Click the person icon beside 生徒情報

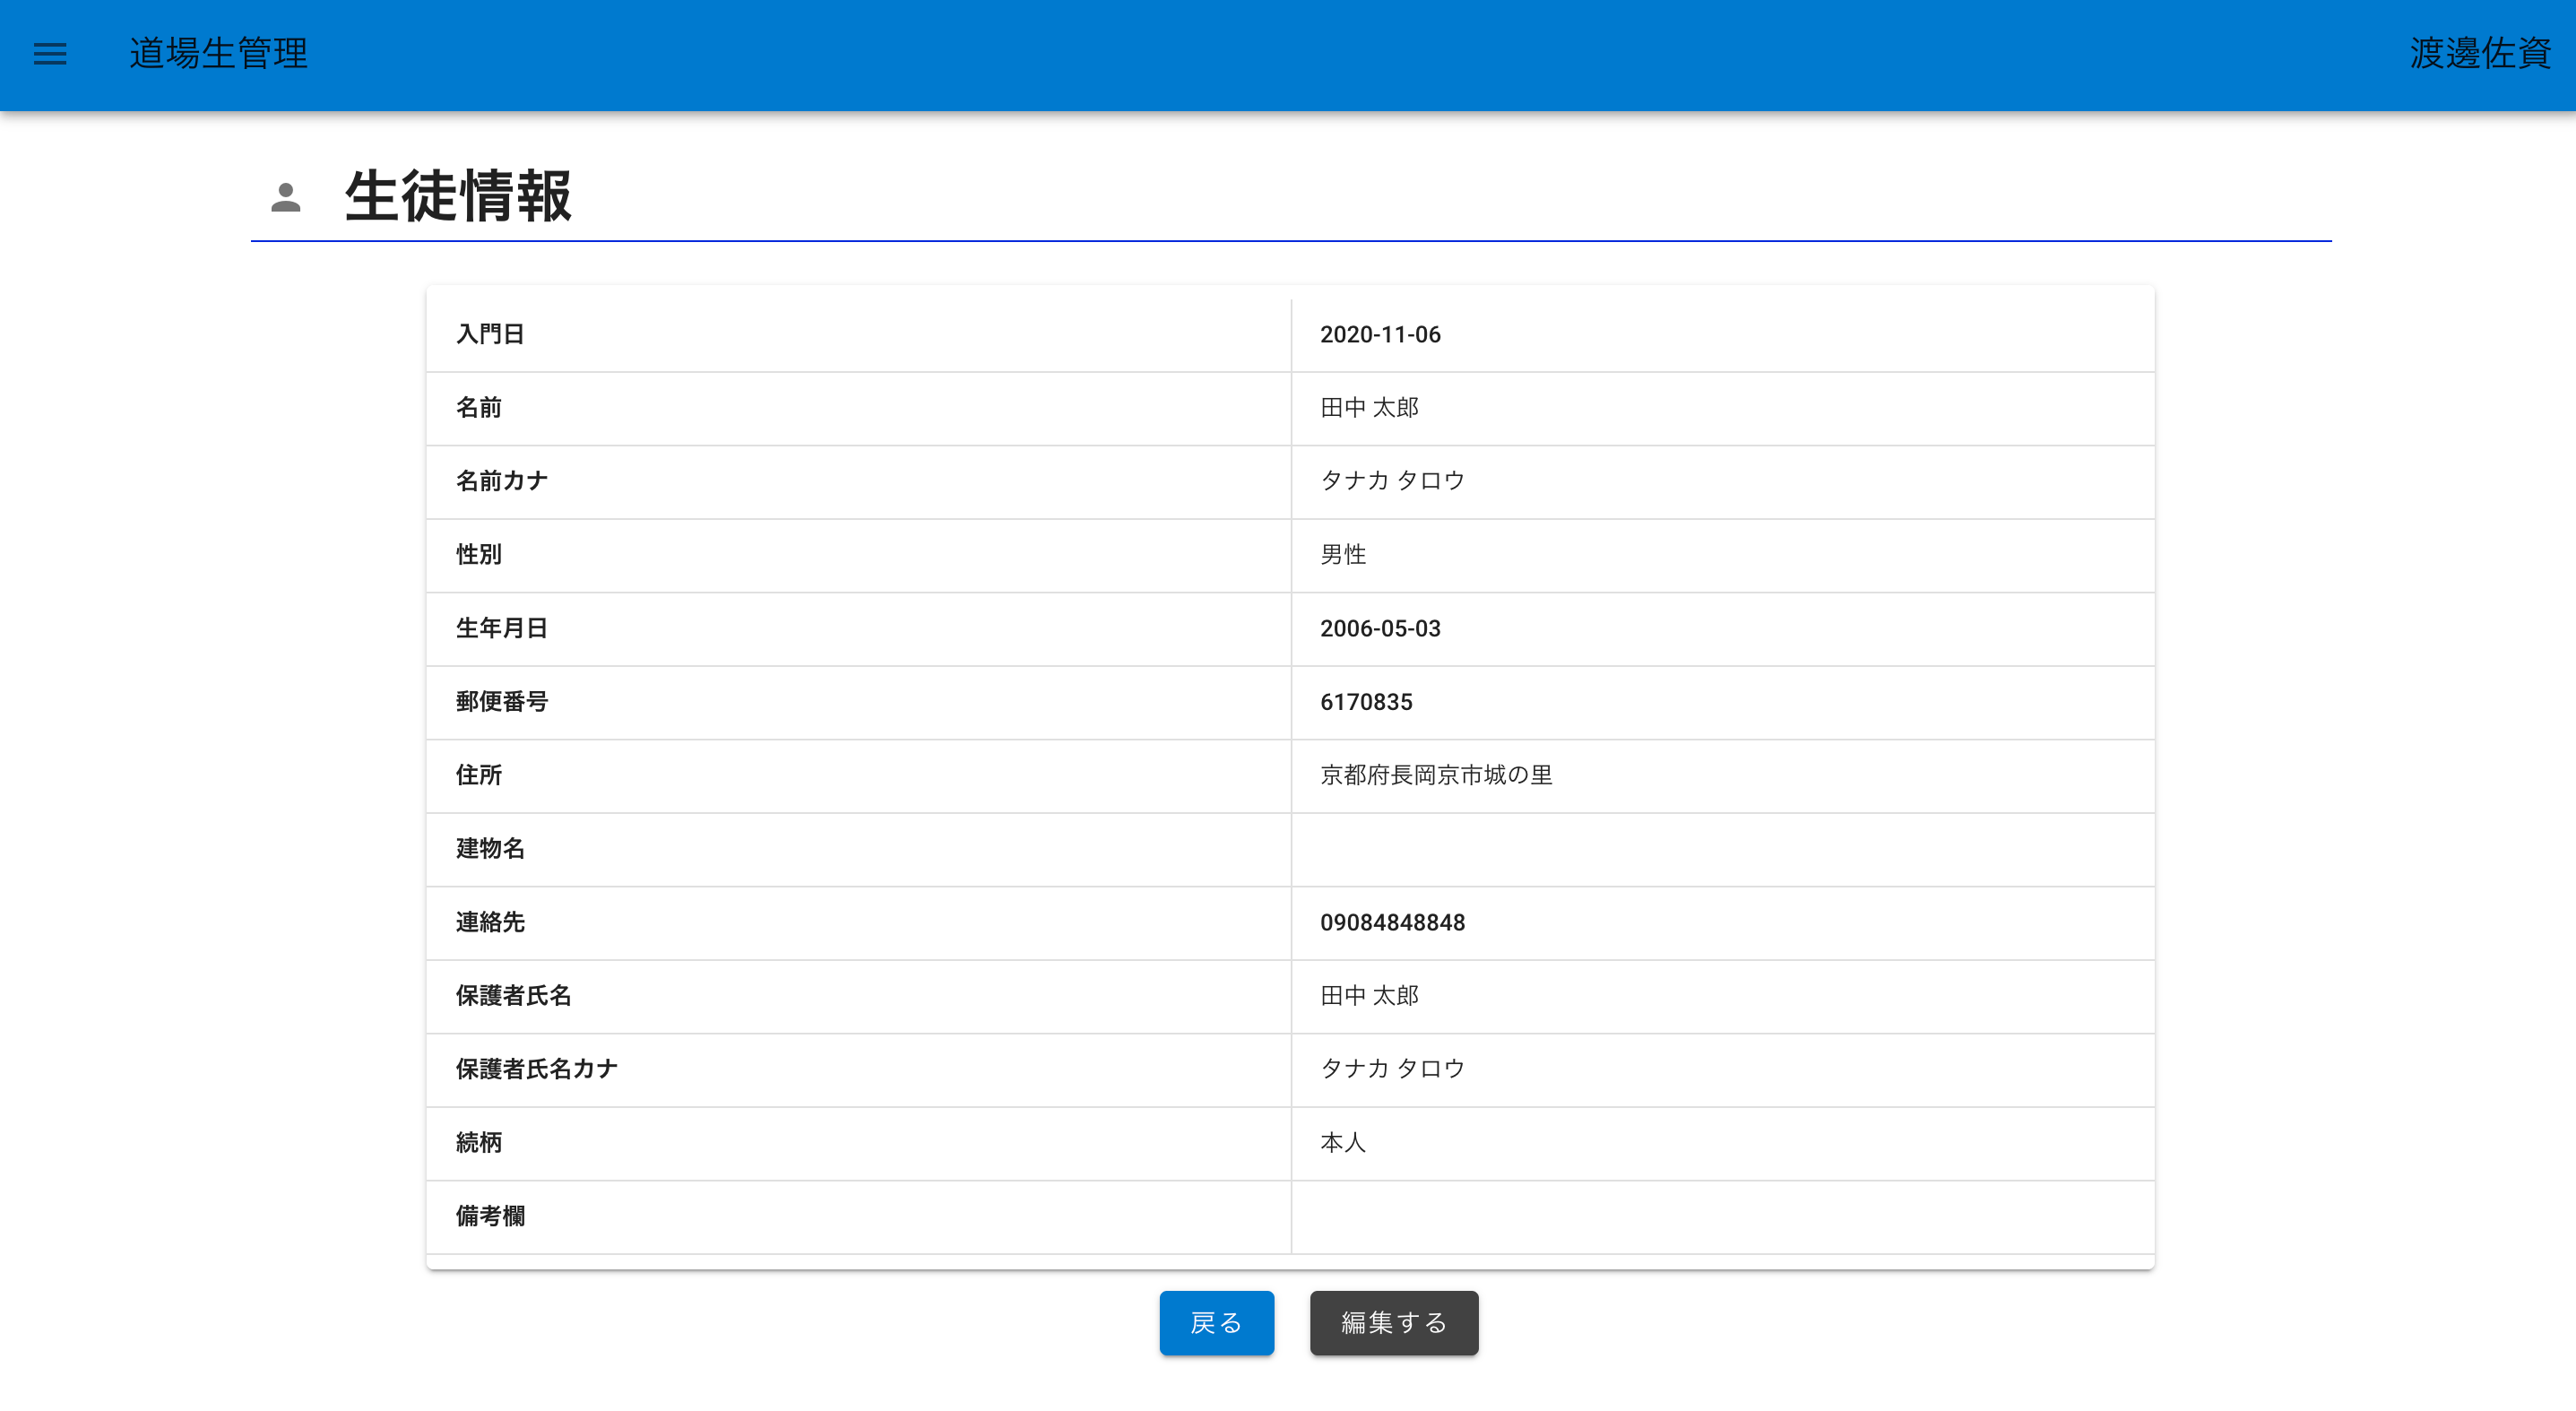286,199
